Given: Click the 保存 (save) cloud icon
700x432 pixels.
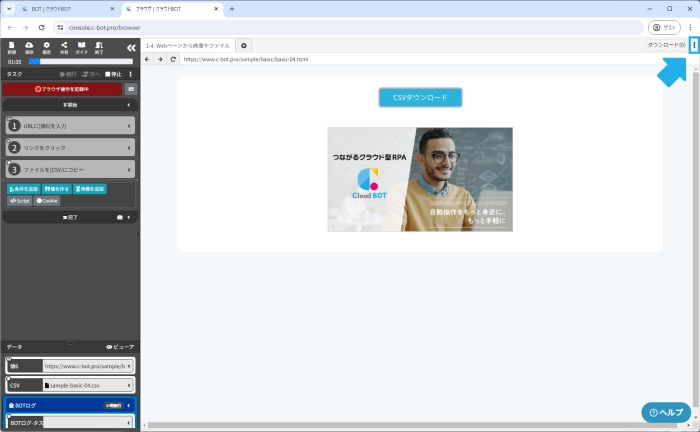Looking at the screenshot, I should (29, 47).
